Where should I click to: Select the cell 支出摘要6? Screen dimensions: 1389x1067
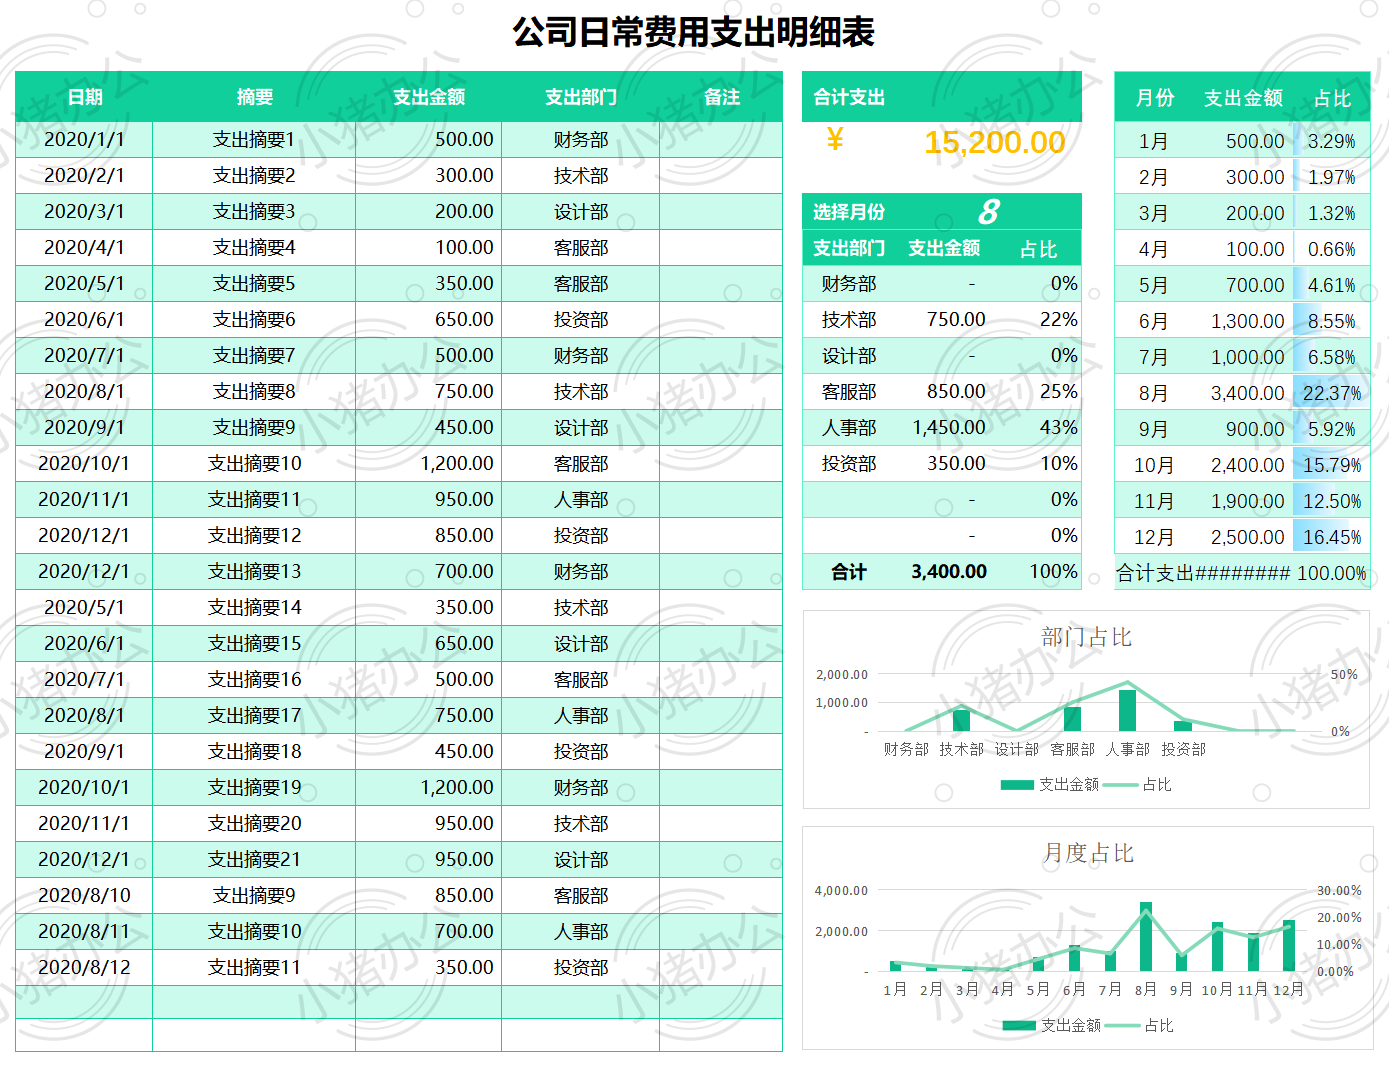click(x=254, y=319)
